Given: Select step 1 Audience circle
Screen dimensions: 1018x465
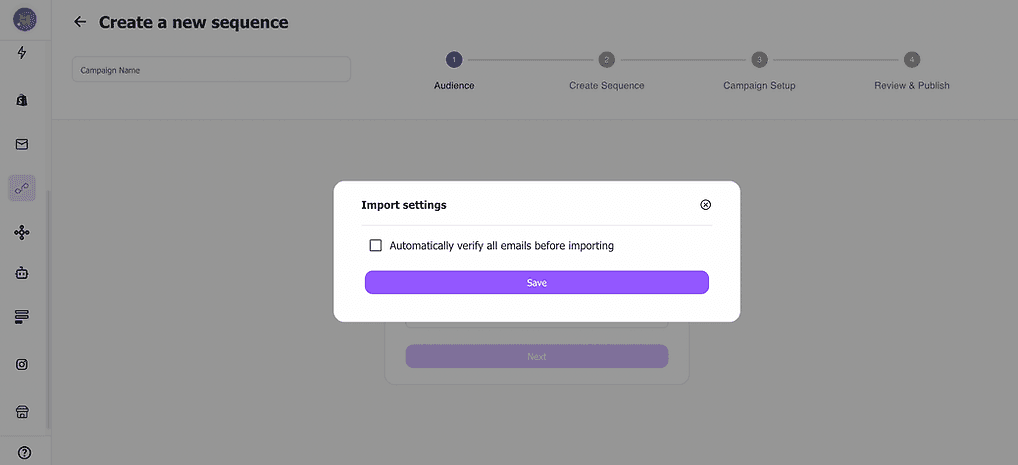Looking at the screenshot, I should point(454,60).
